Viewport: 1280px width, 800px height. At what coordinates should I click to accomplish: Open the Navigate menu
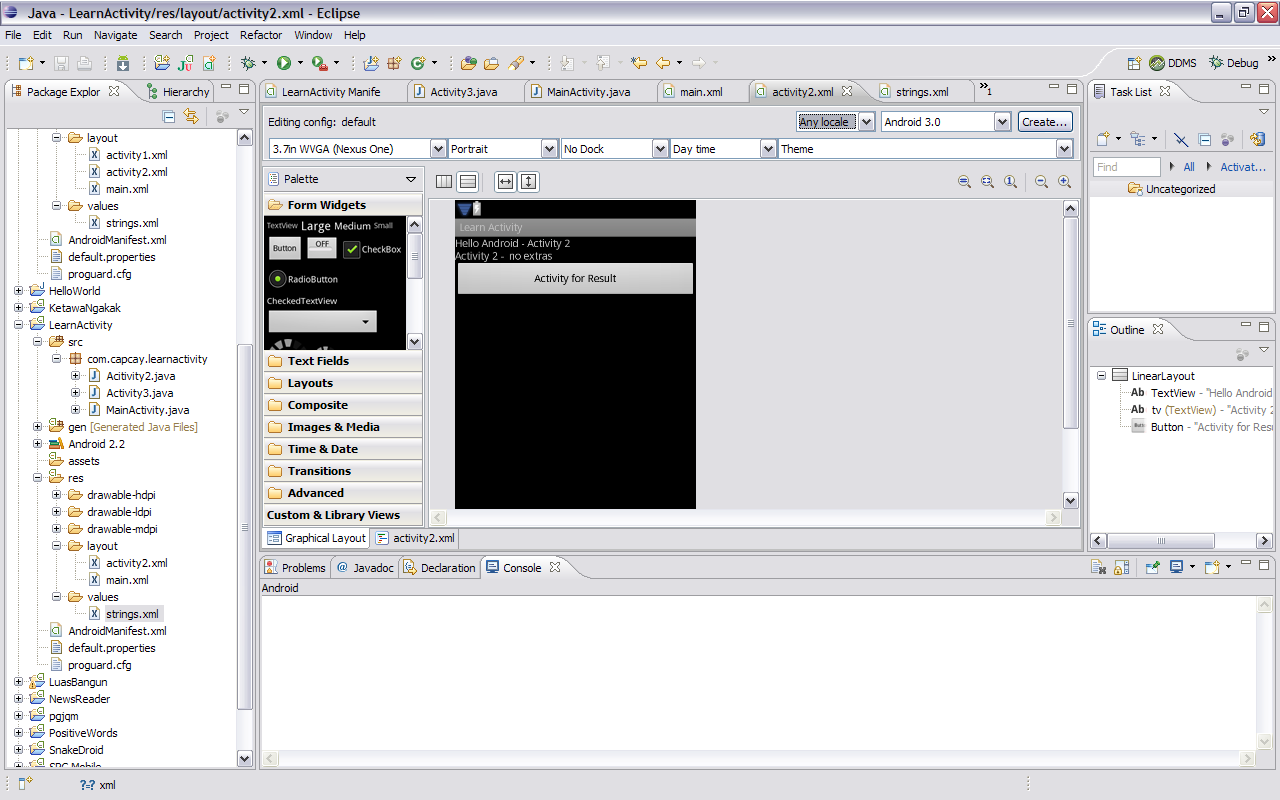116,35
